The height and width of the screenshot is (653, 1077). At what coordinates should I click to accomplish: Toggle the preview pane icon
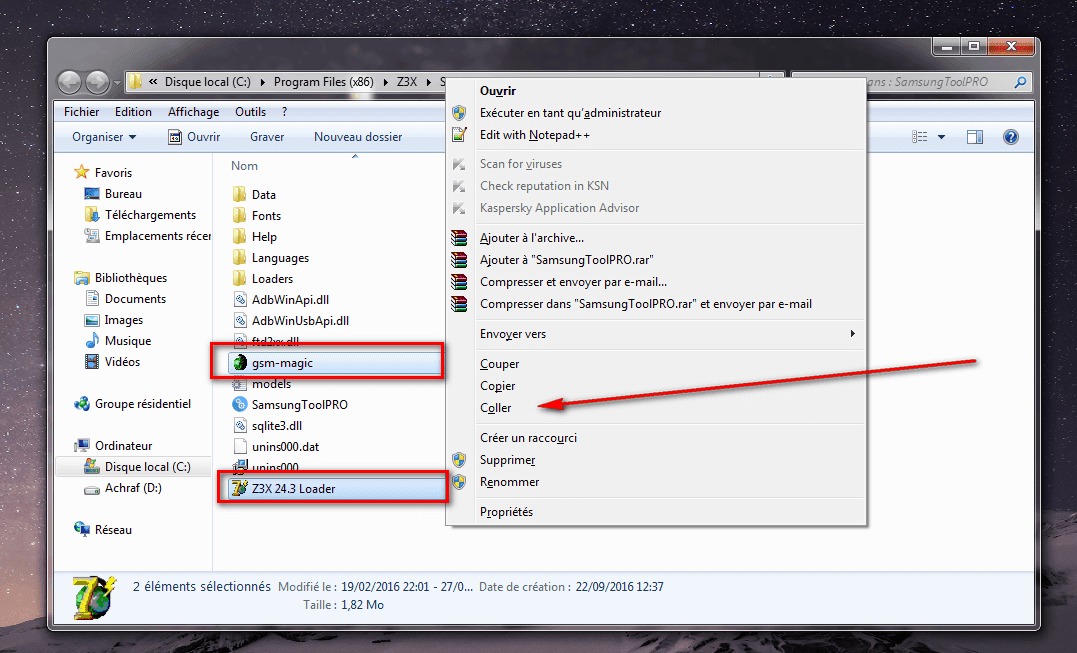pyautogui.click(x=975, y=137)
